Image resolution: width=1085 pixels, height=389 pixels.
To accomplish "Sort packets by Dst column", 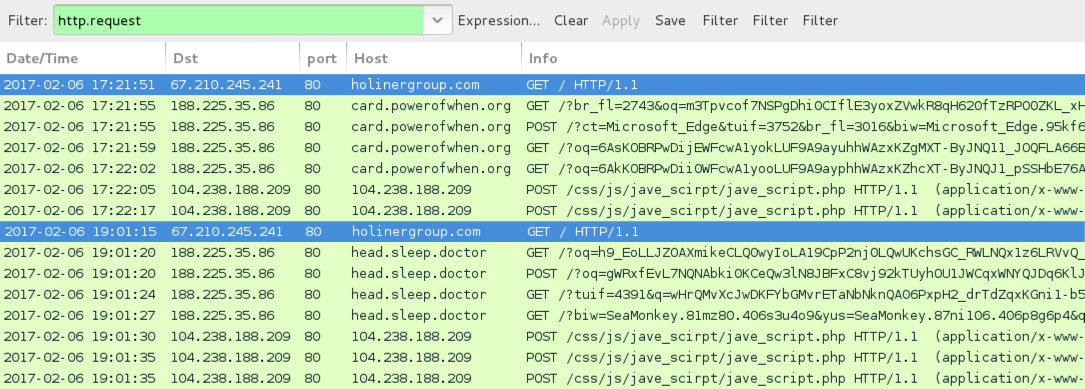I will tap(233, 58).
